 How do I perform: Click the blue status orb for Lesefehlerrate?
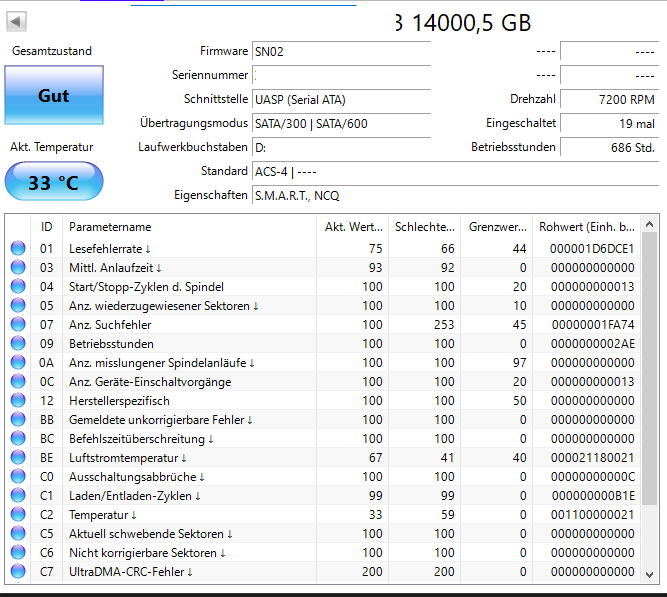(18, 248)
